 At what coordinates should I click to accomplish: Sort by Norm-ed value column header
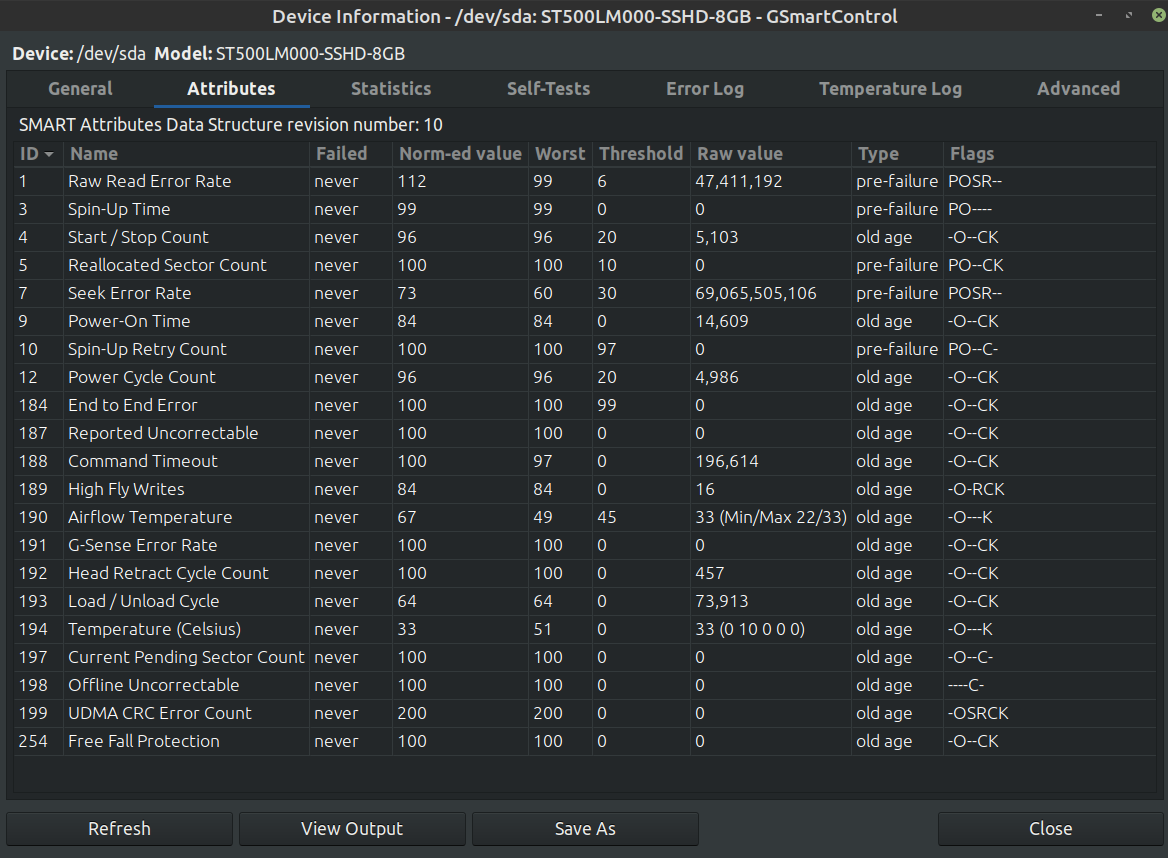coord(460,153)
